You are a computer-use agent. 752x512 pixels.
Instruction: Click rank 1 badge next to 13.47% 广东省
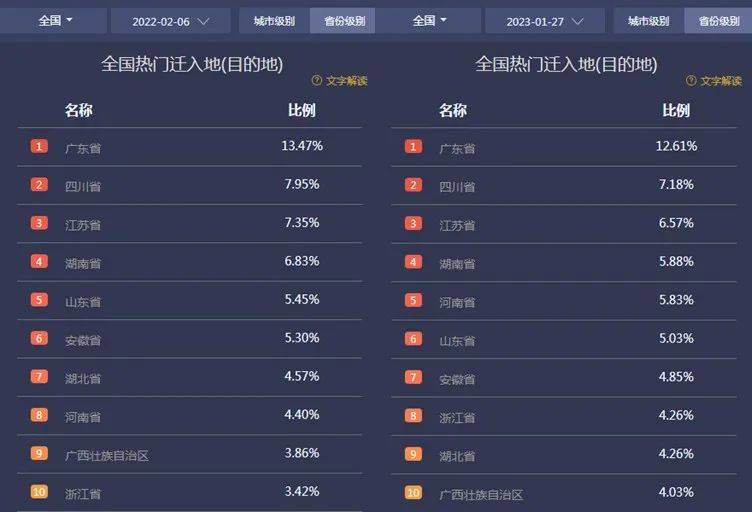tap(39, 146)
